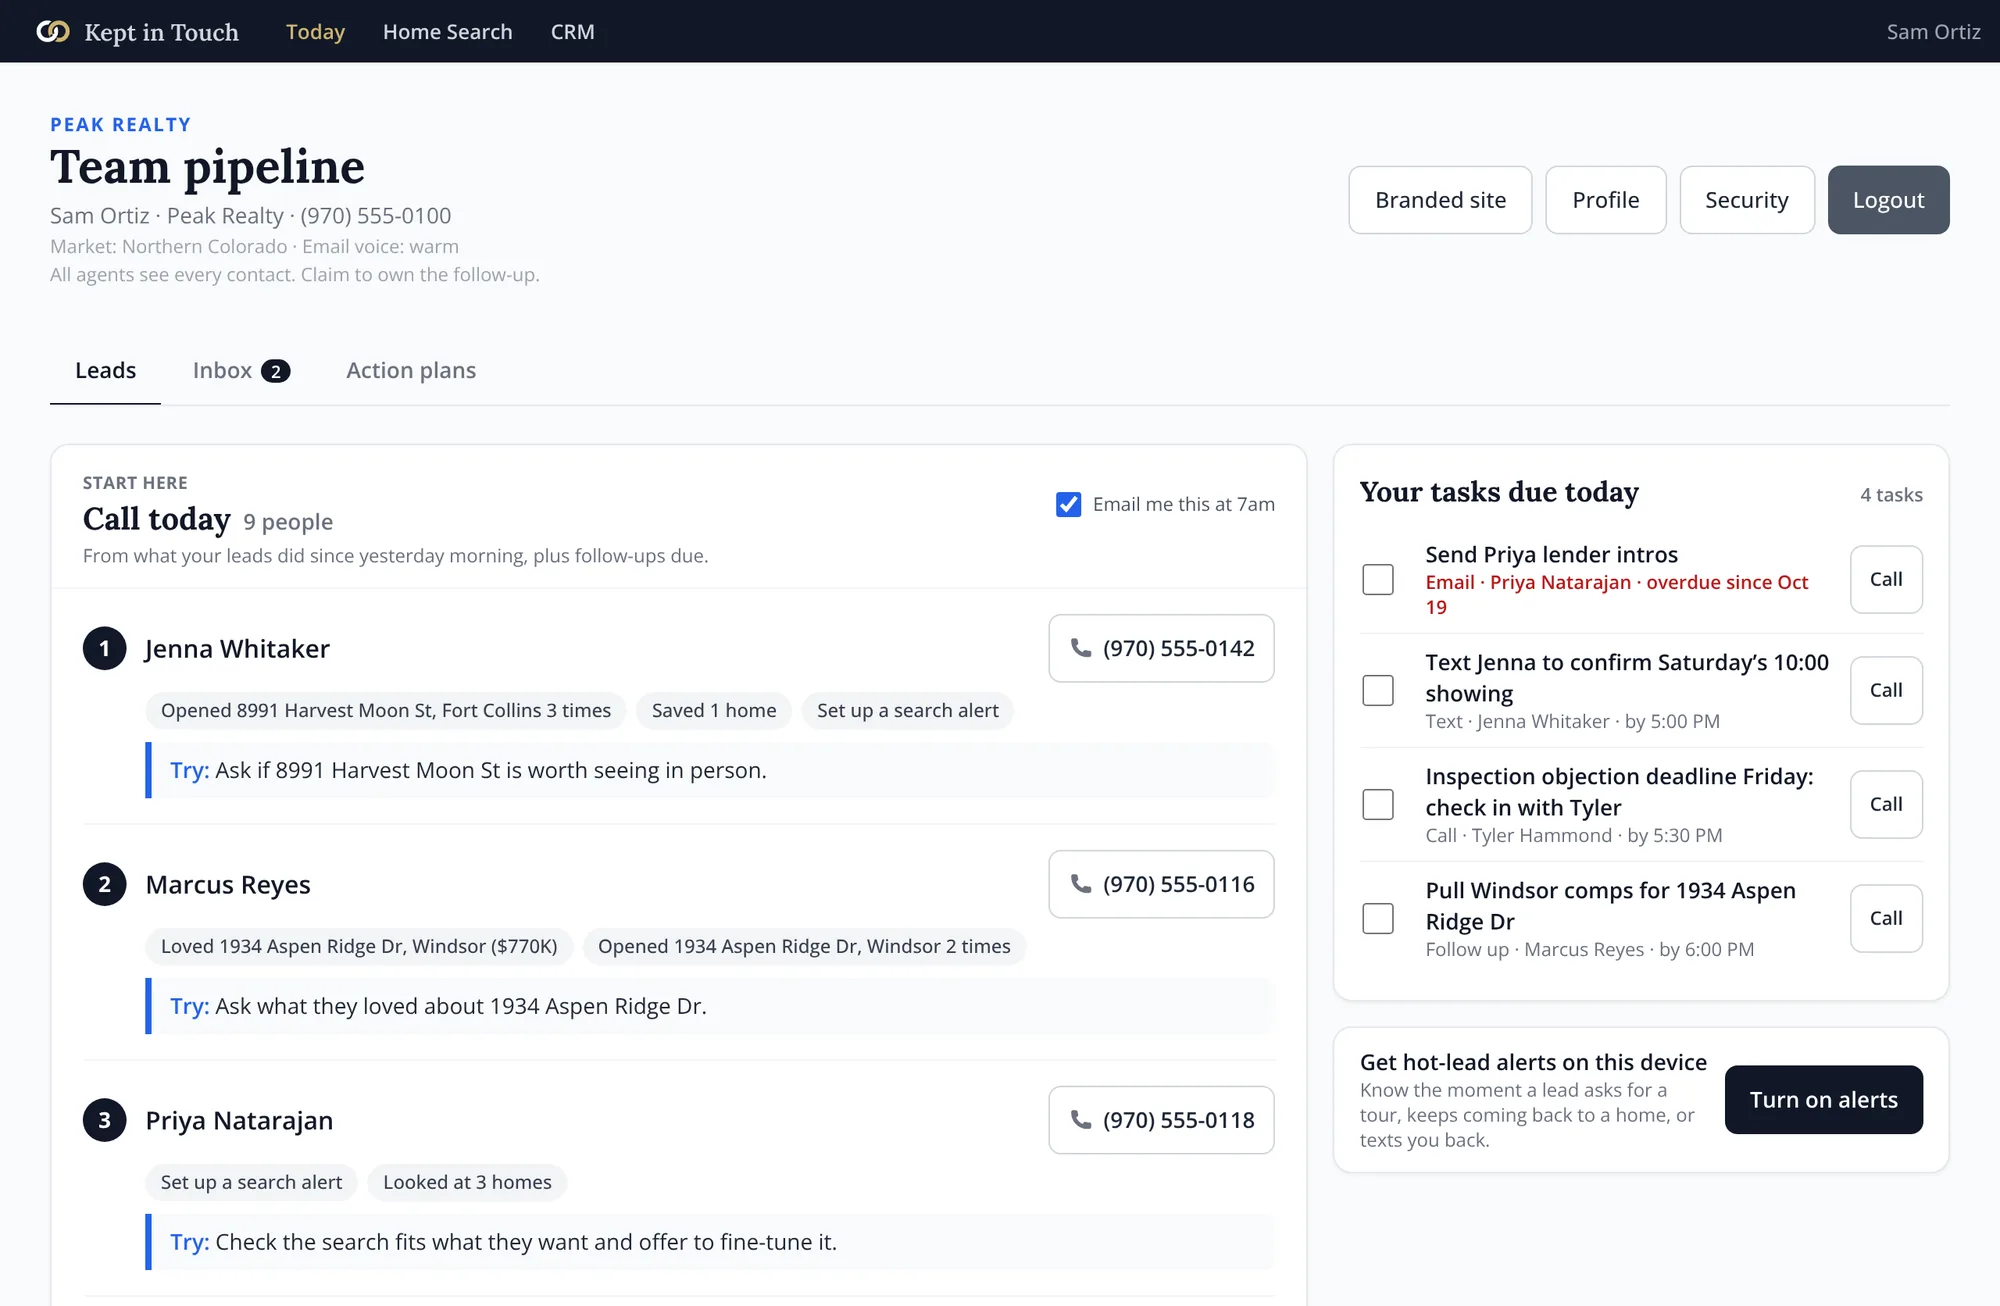
Task: Click Call for Pull Windsor comps task
Action: pos(1886,918)
